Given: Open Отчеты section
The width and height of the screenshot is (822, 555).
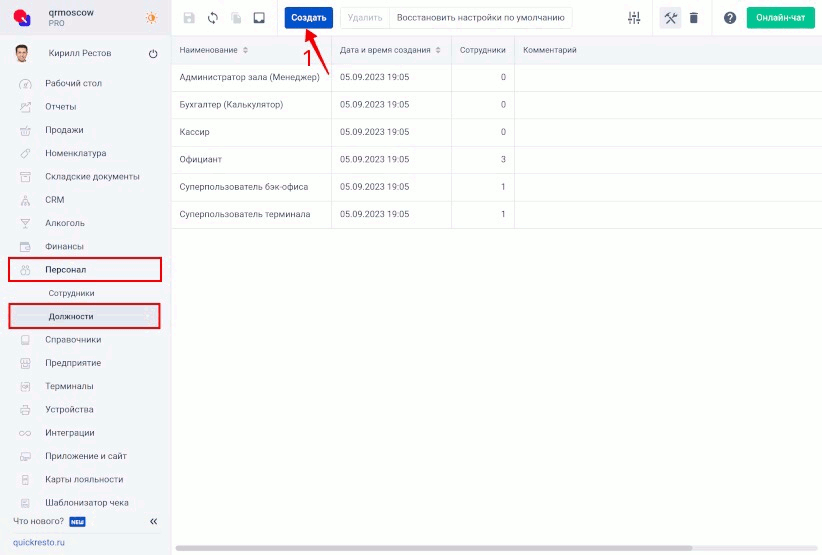Looking at the screenshot, I should [x=61, y=106].
